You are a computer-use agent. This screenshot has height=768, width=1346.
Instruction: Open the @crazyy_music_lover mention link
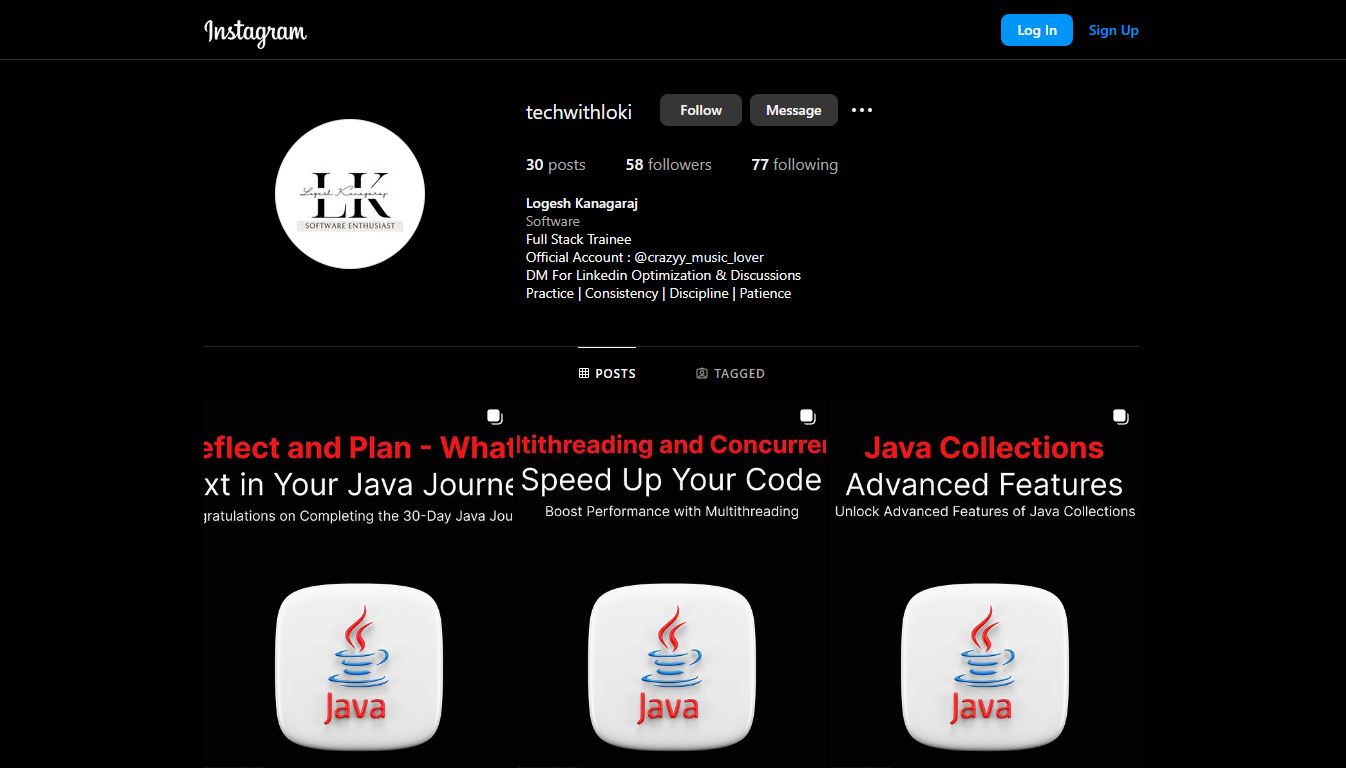coord(699,257)
